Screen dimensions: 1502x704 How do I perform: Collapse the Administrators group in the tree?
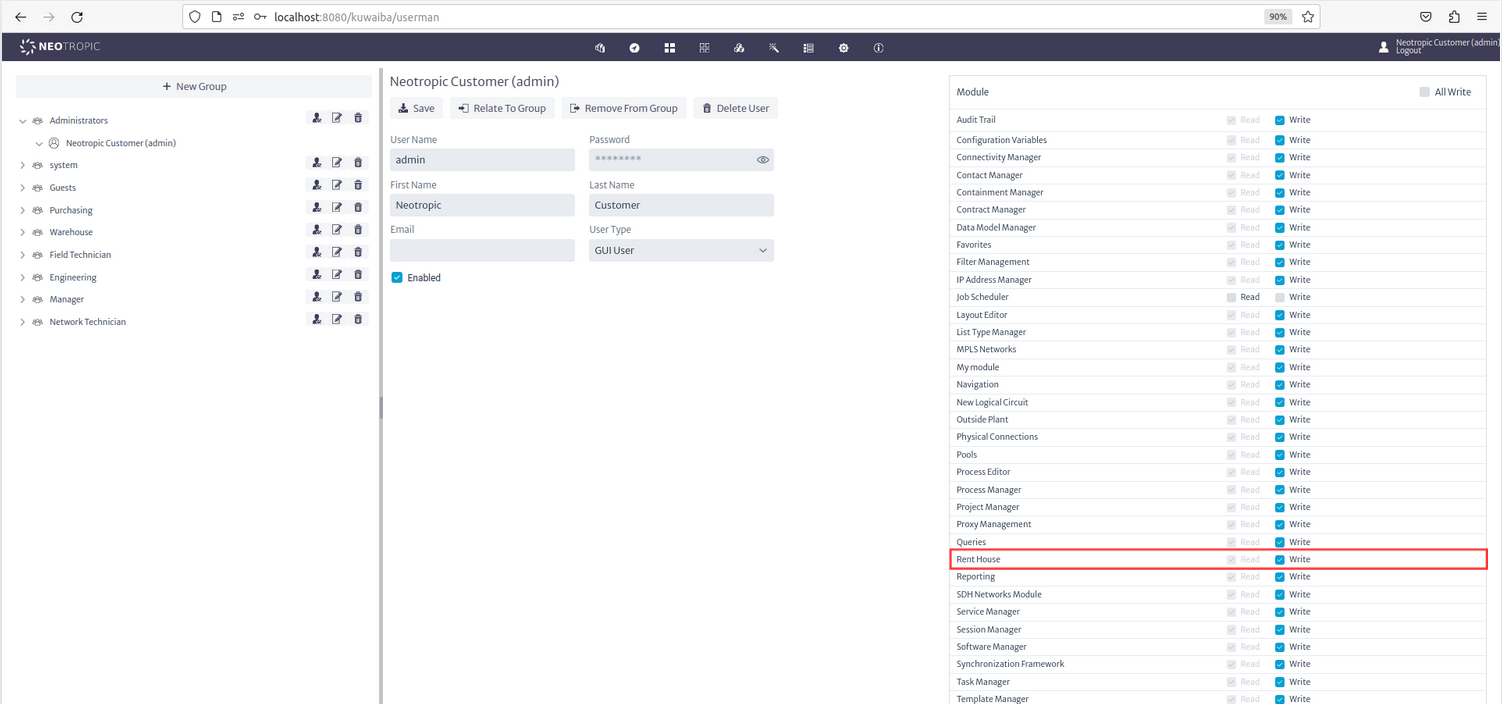pyautogui.click(x=22, y=120)
